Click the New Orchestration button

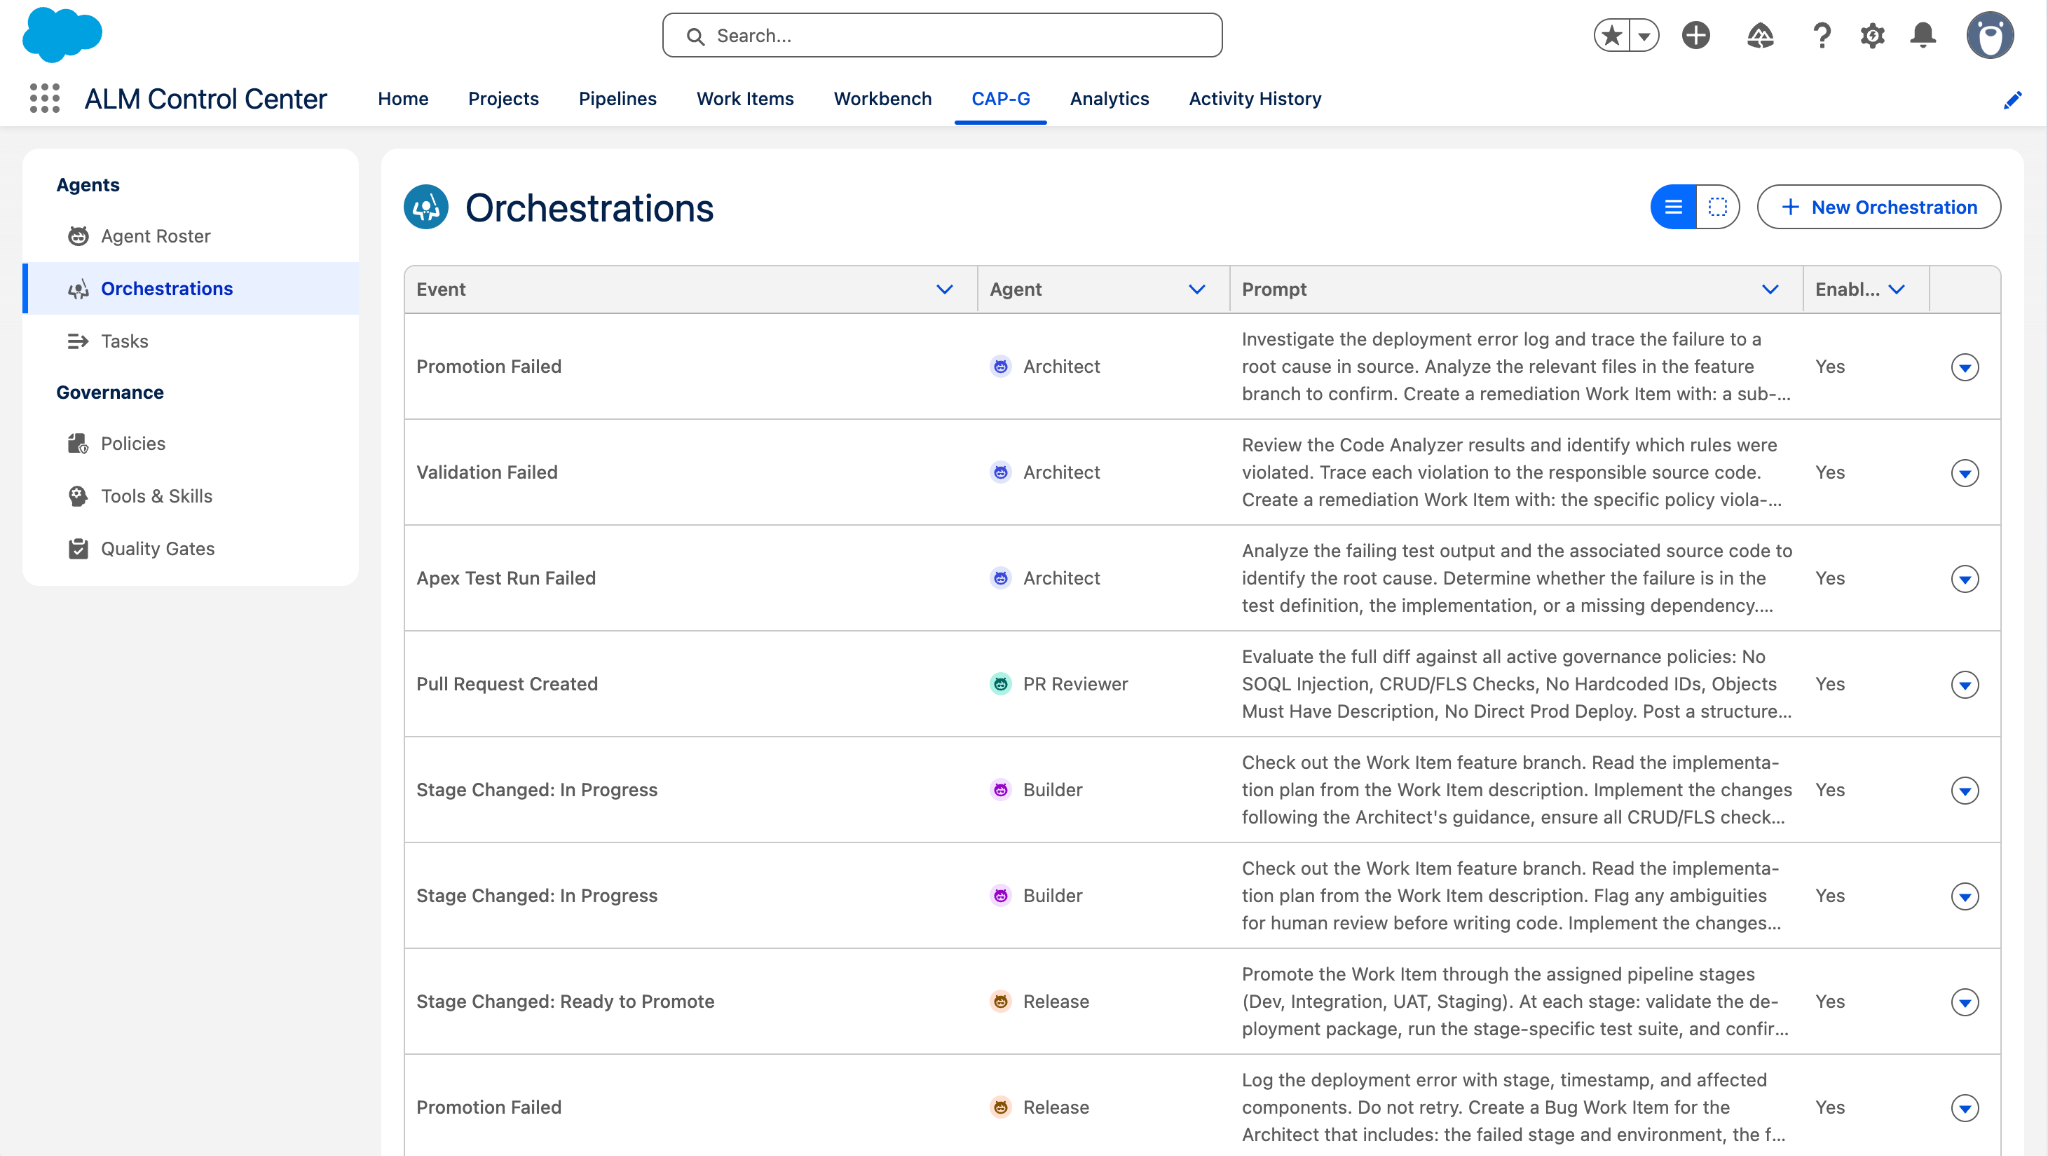[x=1879, y=207]
